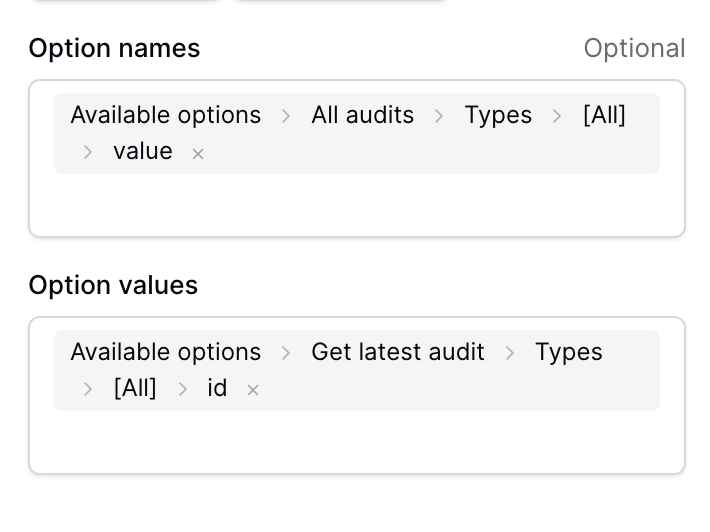Remove the value token from Option names
This screenshot has height=532, width=710.
[198, 154]
